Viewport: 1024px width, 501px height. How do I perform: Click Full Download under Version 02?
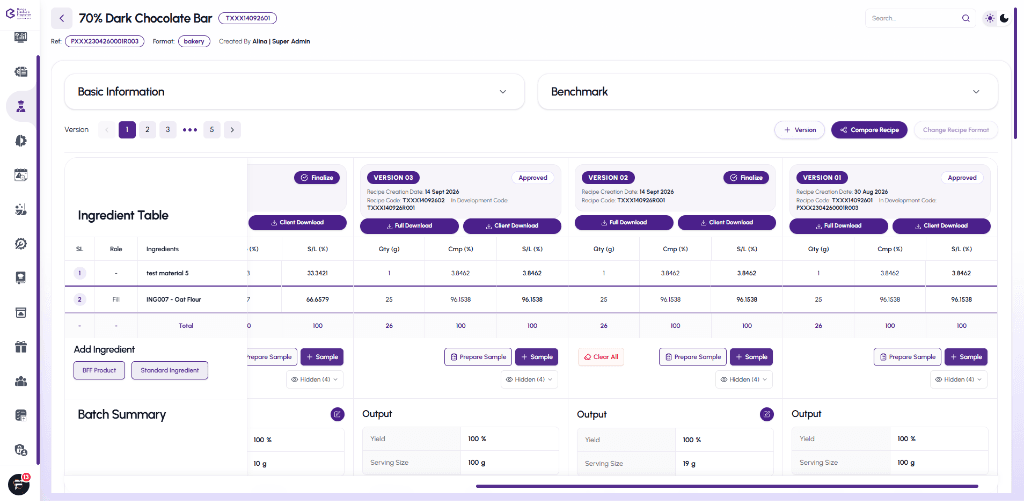click(x=624, y=223)
